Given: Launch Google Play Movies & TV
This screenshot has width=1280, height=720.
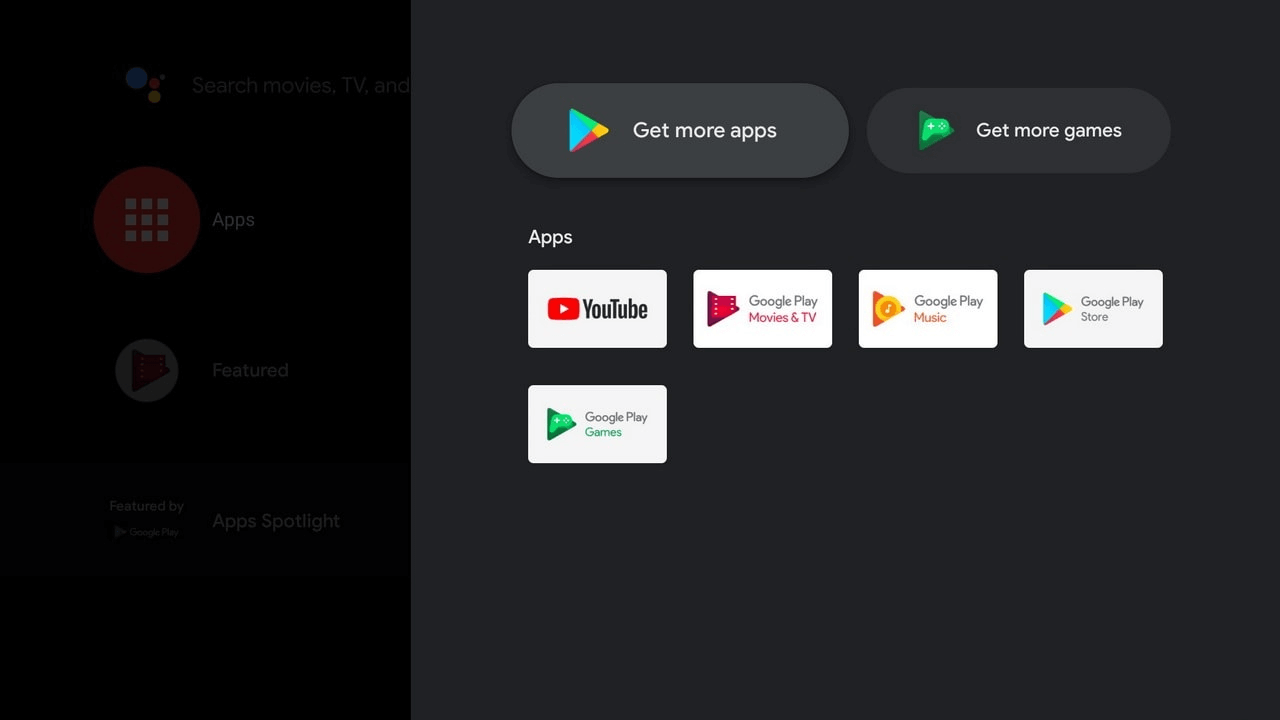Looking at the screenshot, I should click(x=762, y=309).
